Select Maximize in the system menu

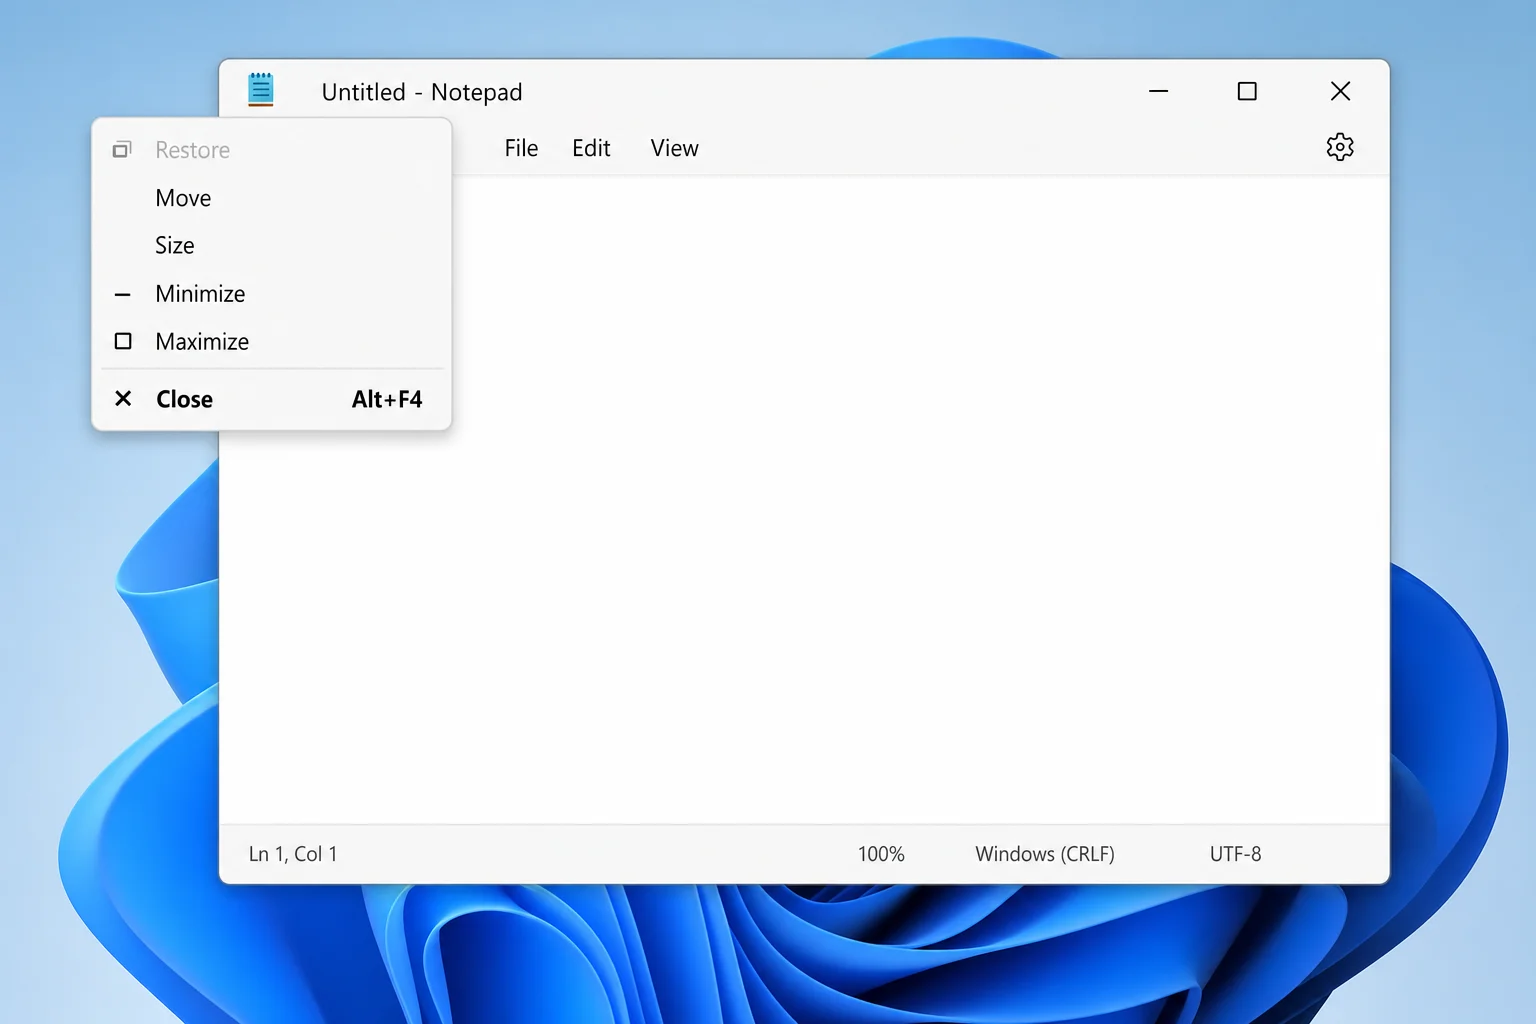(x=272, y=341)
